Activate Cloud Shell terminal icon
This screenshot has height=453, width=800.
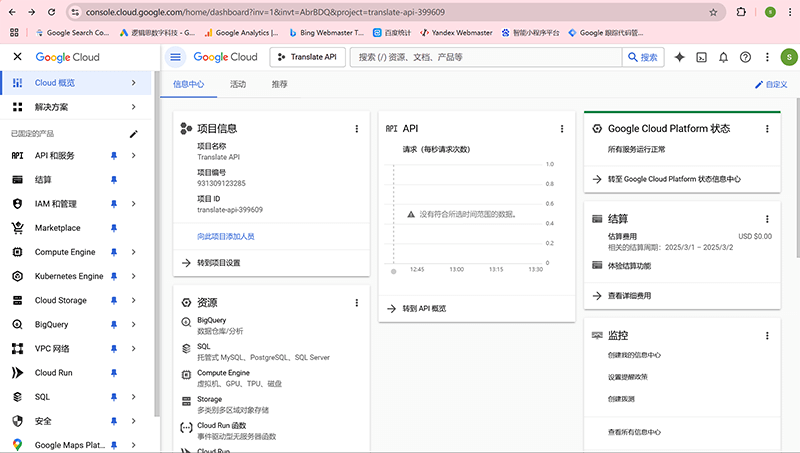point(702,57)
